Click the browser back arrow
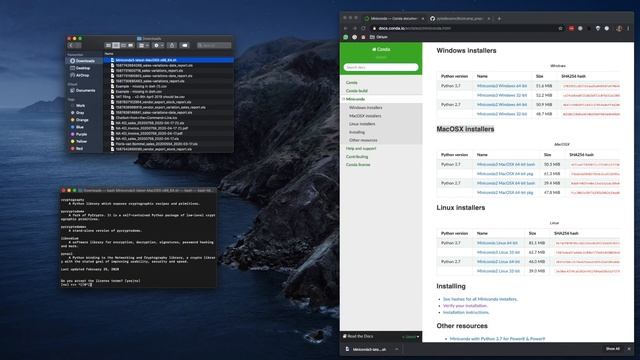The image size is (640, 360). point(345,28)
